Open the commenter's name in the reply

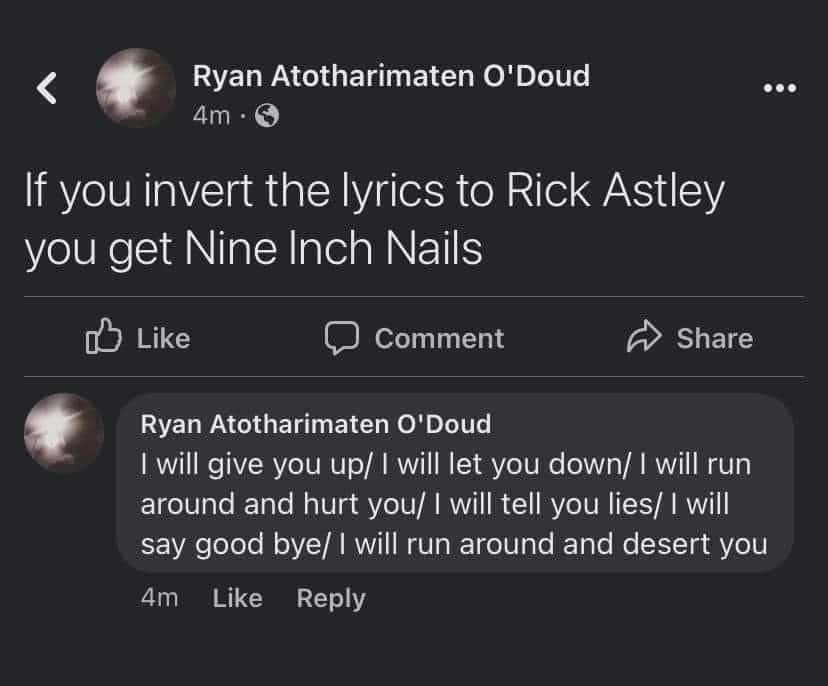coord(314,423)
